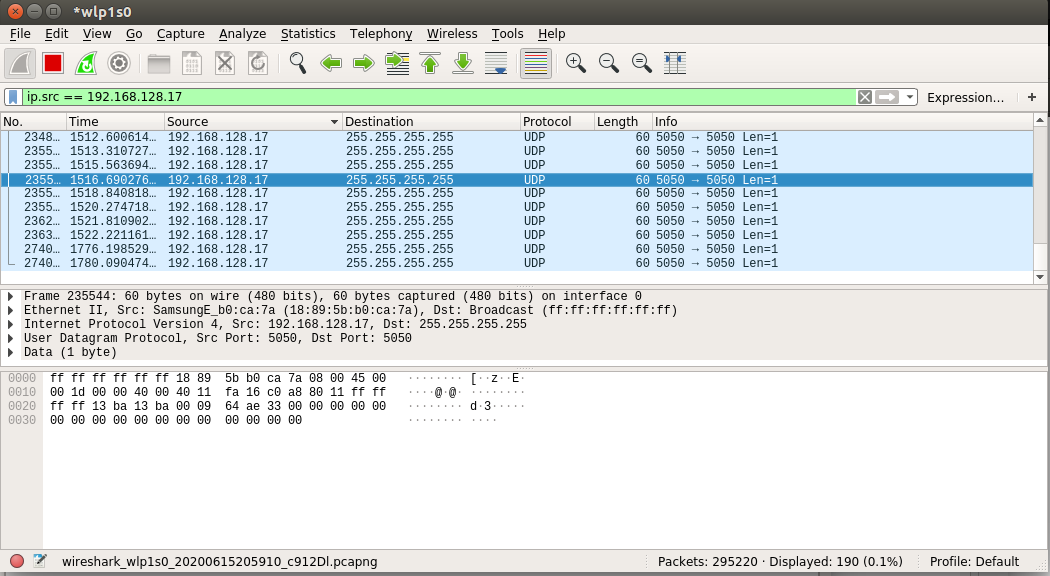Open the Statistics menu

tap(307, 34)
